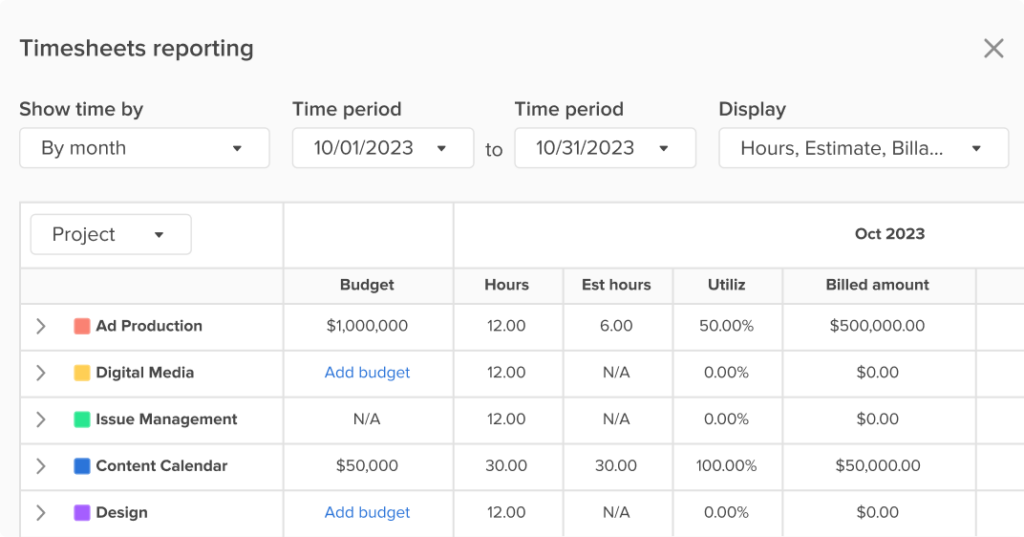Image resolution: width=1024 pixels, height=537 pixels.
Task: Open the Show time by dropdown
Action: (144, 148)
